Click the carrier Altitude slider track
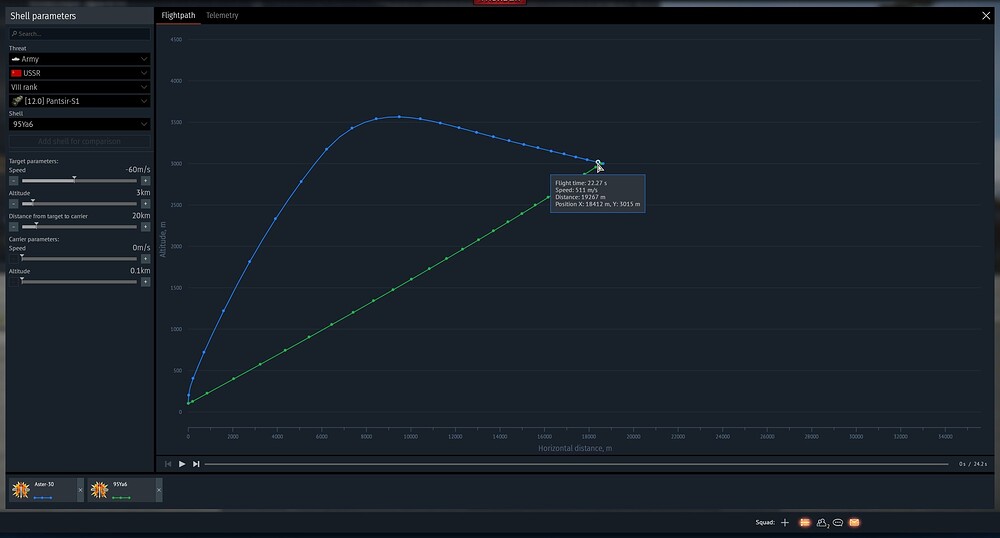The height and width of the screenshot is (538, 1000). click(79, 282)
